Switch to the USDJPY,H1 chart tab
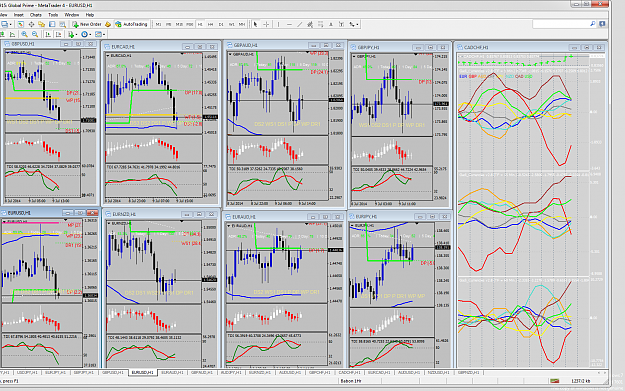The image size is (625, 391). pos(27,372)
